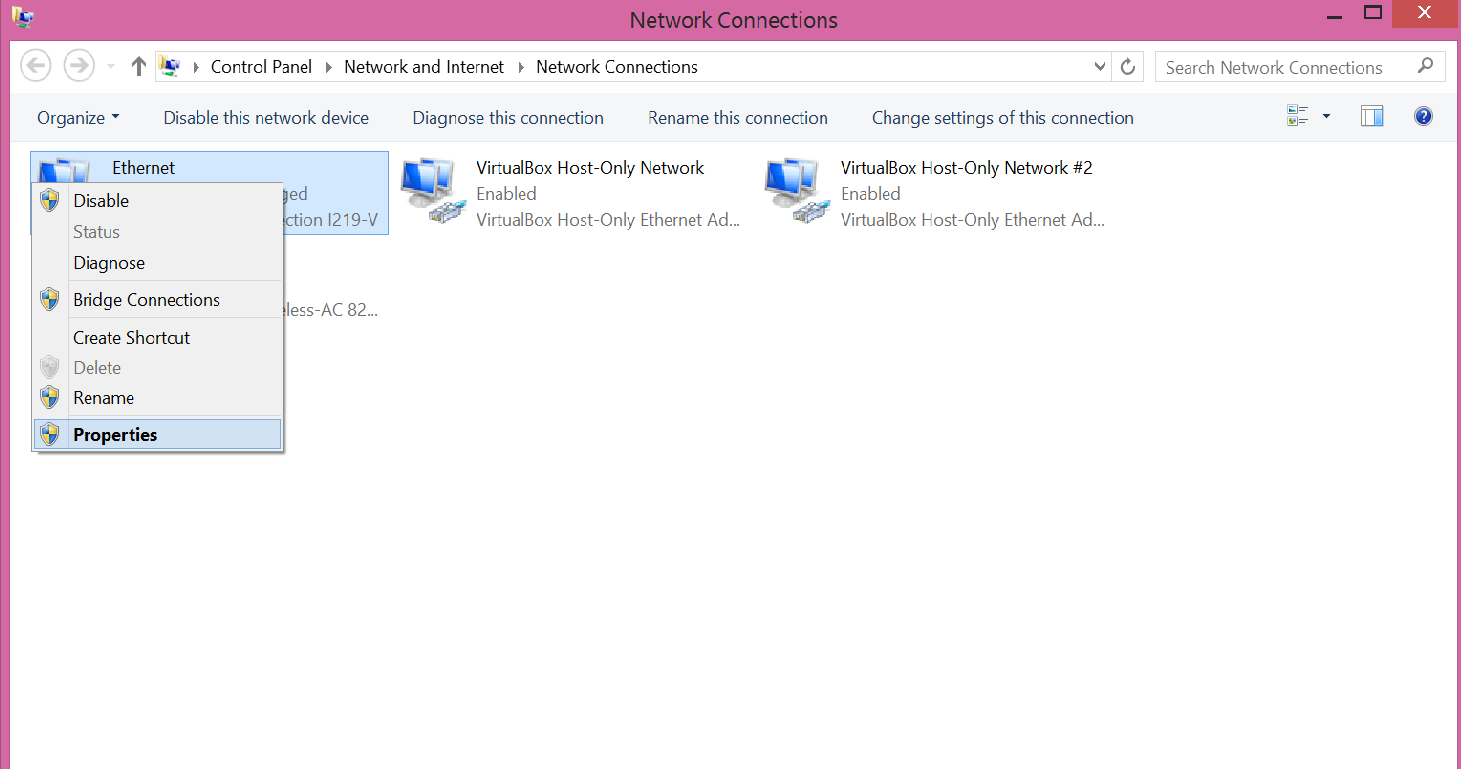Expand the address bar history dropdown
Viewport: 1461px width, 769px height.
pyautogui.click(x=1100, y=67)
